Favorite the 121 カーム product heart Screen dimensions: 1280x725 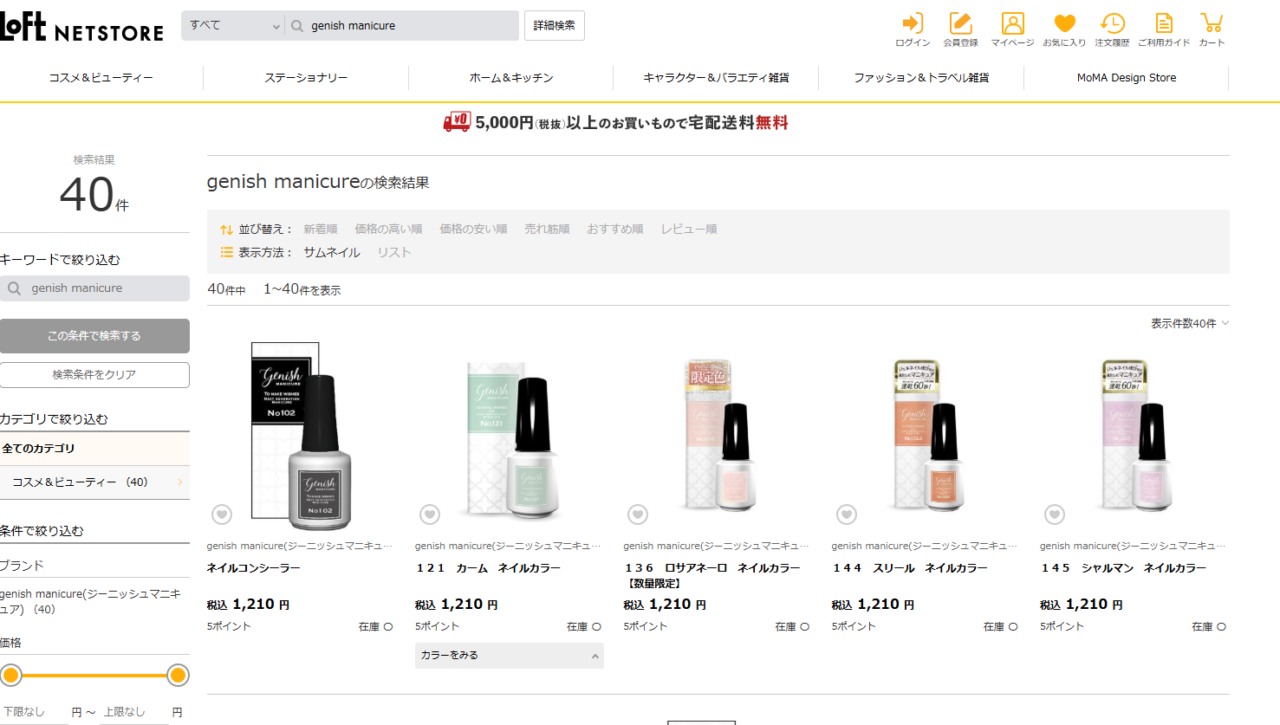pos(430,514)
